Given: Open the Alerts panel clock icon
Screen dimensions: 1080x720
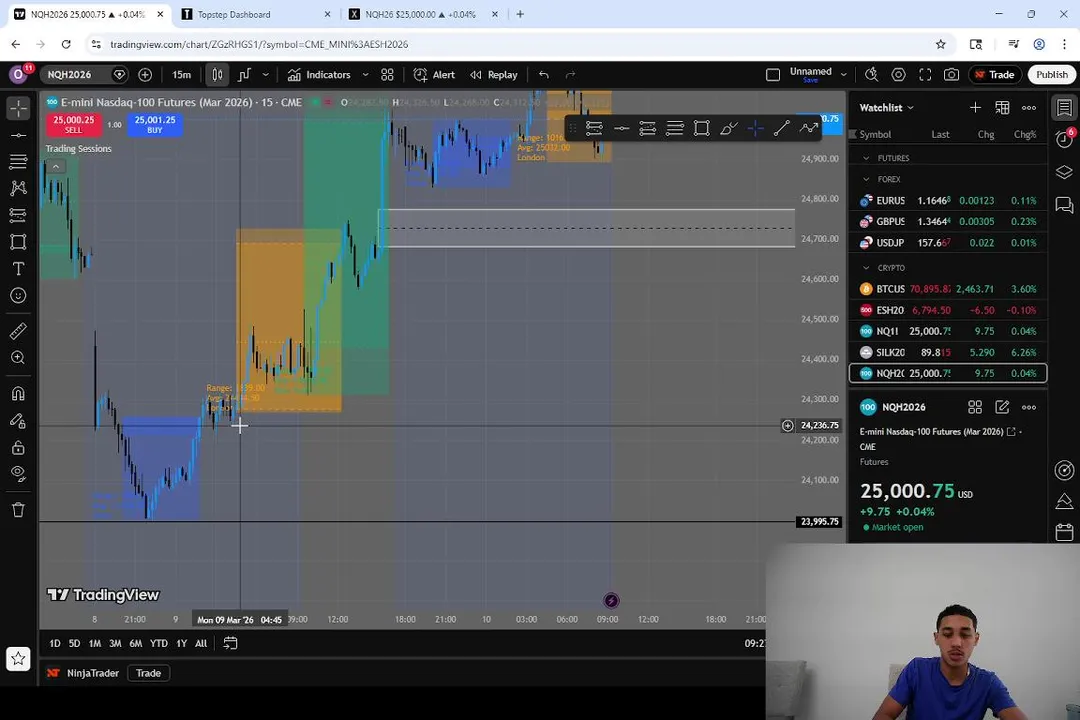Looking at the screenshot, I should pyautogui.click(x=1064, y=139).
